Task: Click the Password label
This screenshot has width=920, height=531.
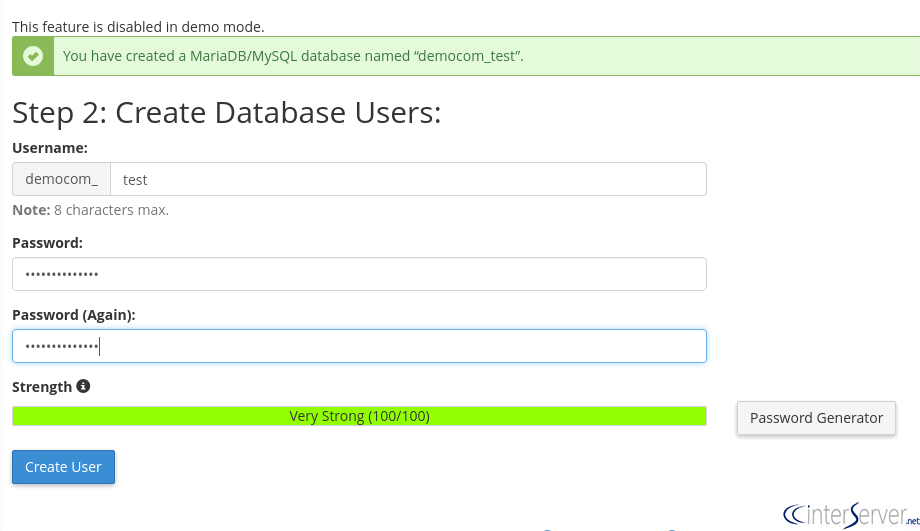Action: [48, 243]
